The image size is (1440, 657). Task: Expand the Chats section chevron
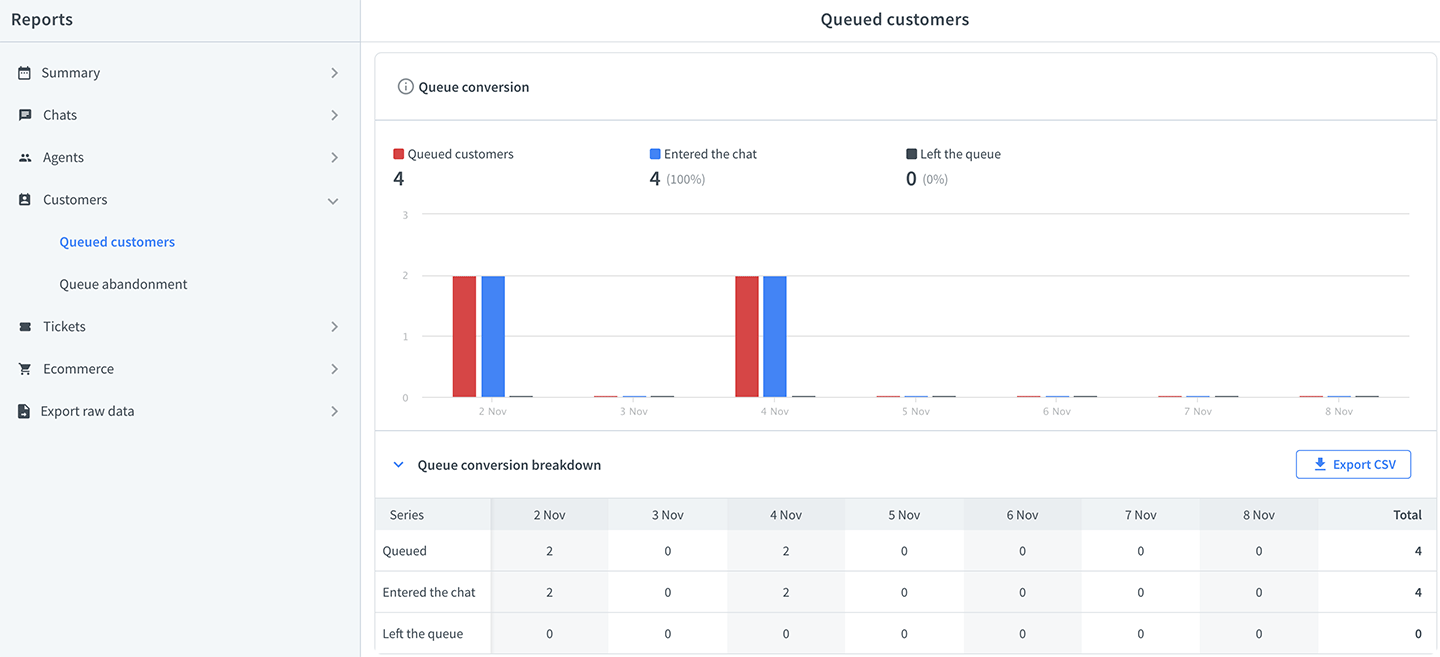(334, 115)
